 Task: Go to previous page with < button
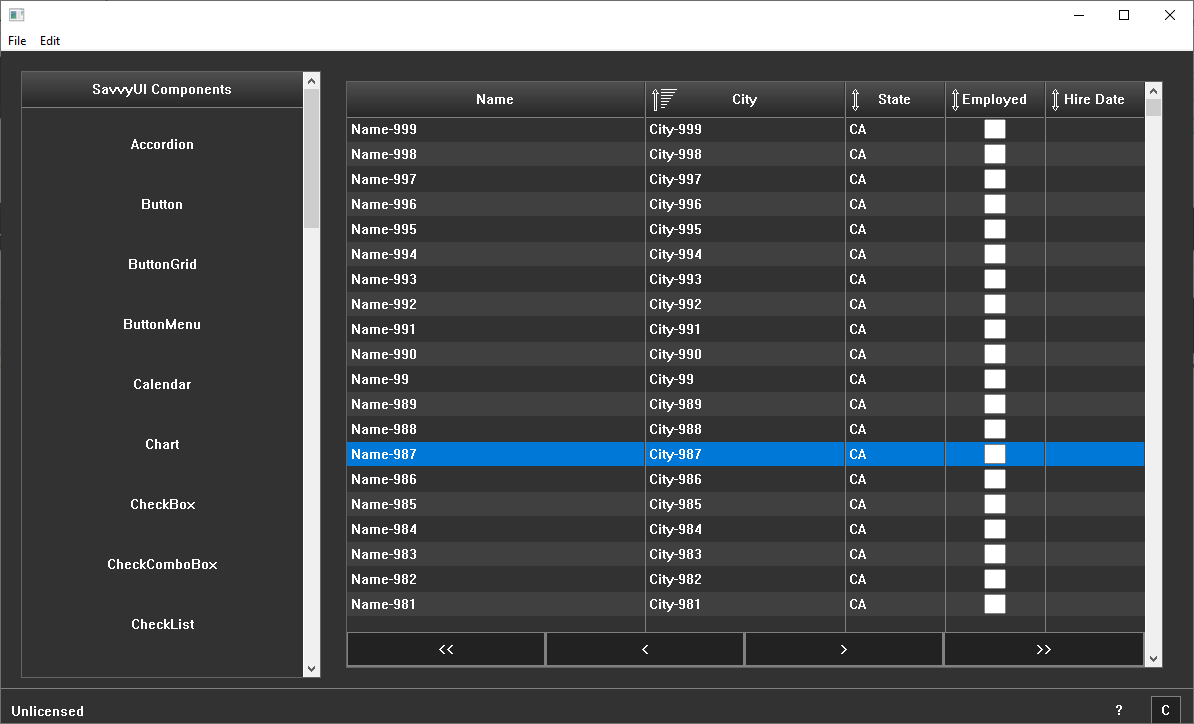(x=645, y=649)
